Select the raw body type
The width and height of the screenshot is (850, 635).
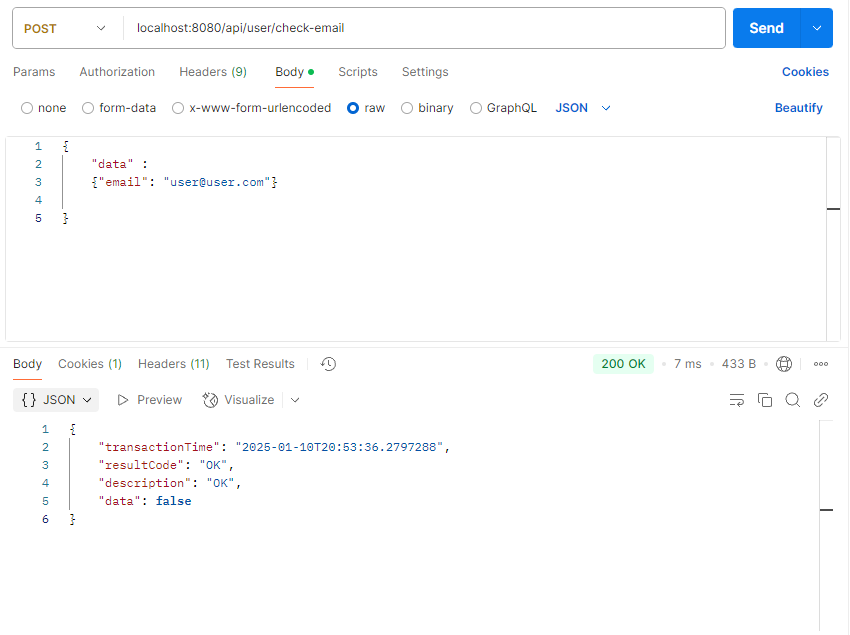pos(353,108)
